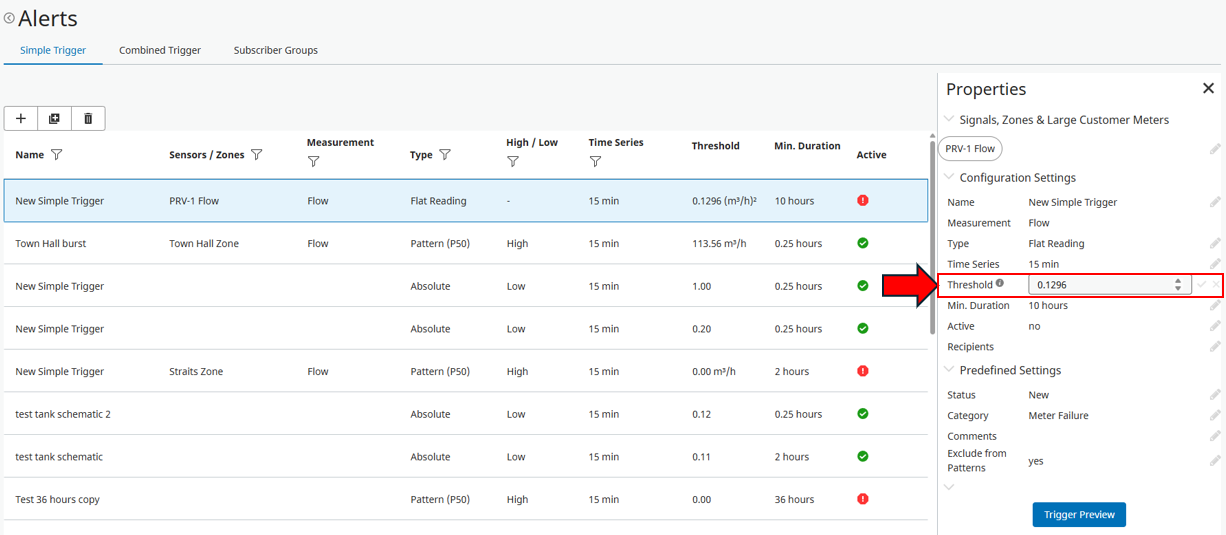Click the Type column filter icon
Viewport: 1226px width, 535px height.
tap(445, 155)
